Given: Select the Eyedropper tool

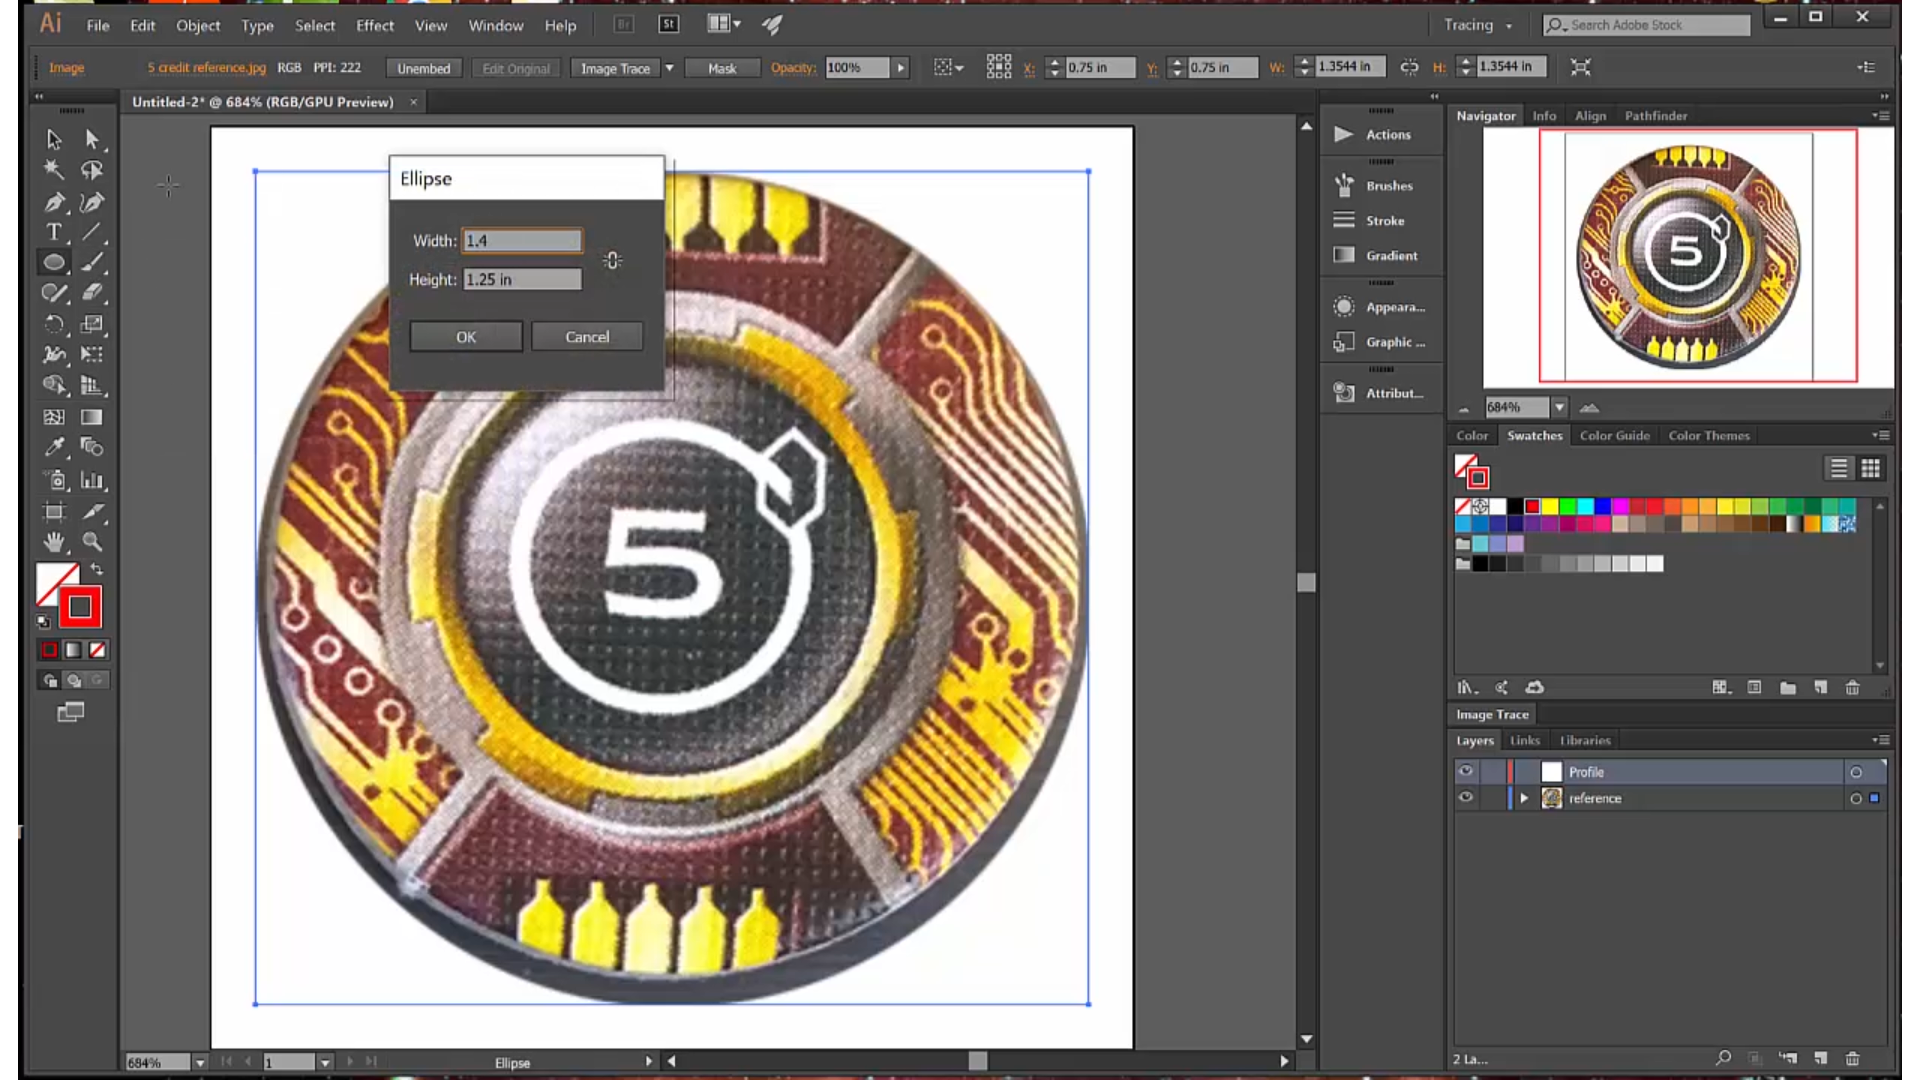Looking at the screenshot, I should pos(54,447).
